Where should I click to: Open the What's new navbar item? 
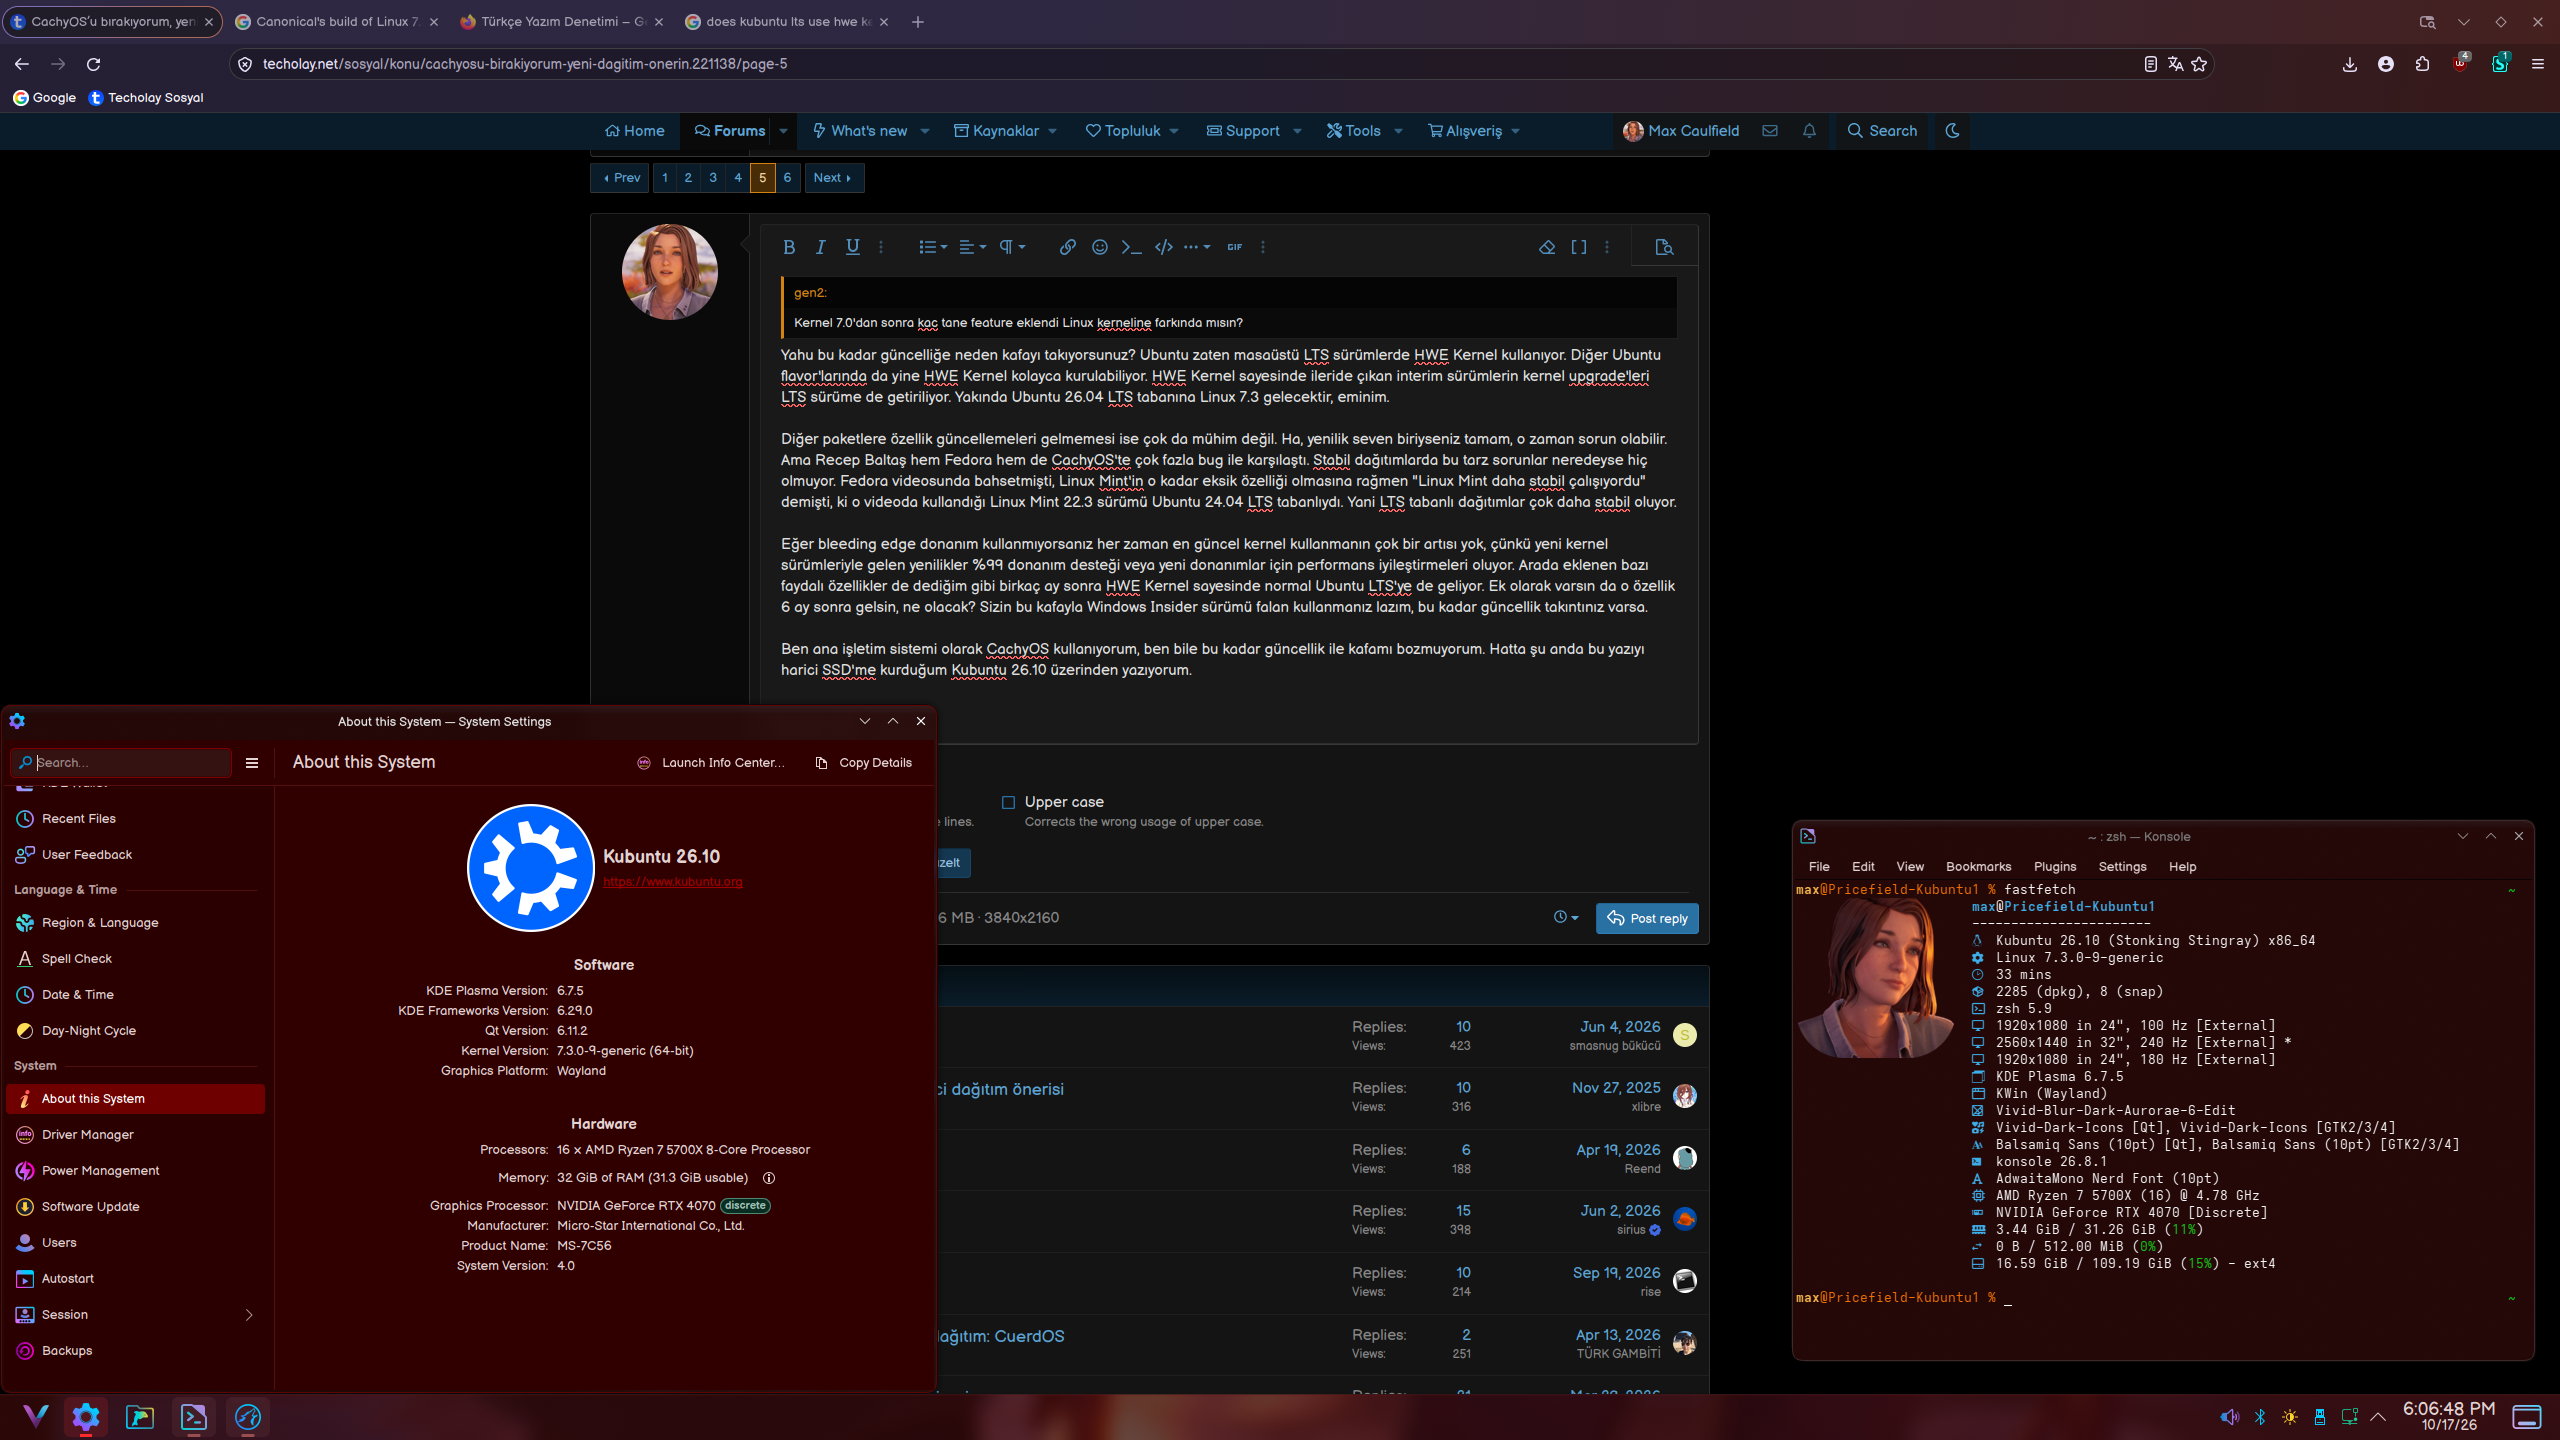pyautogui.click(x=860, y=131)
